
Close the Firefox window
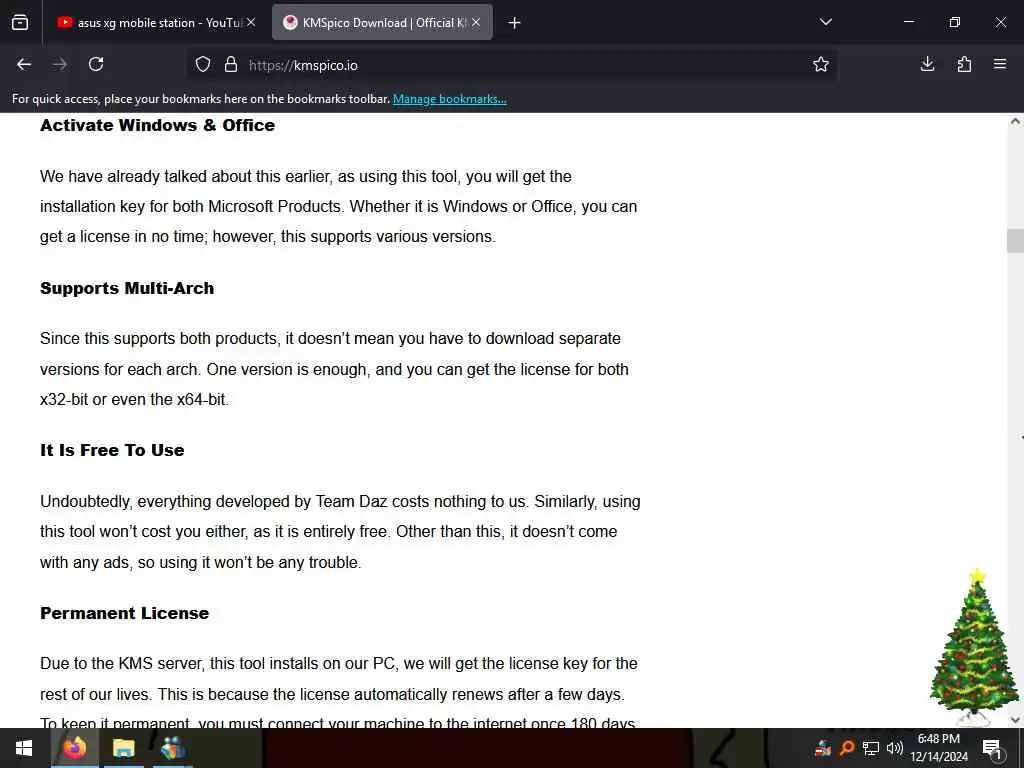1000,22
